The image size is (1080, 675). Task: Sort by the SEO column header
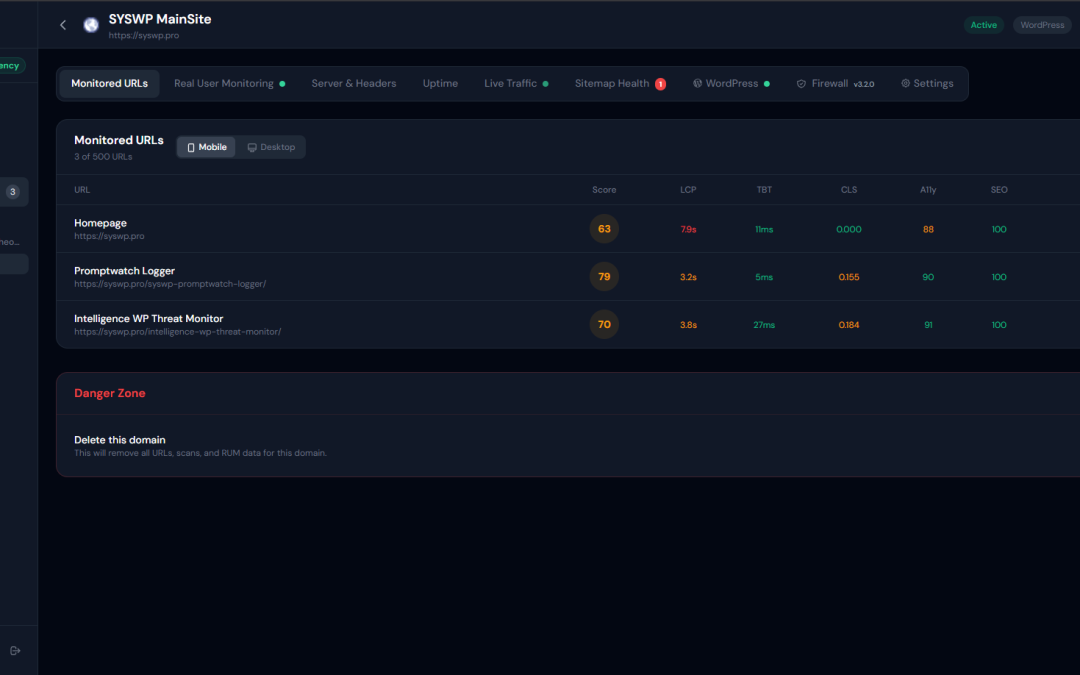coord(999,190)
